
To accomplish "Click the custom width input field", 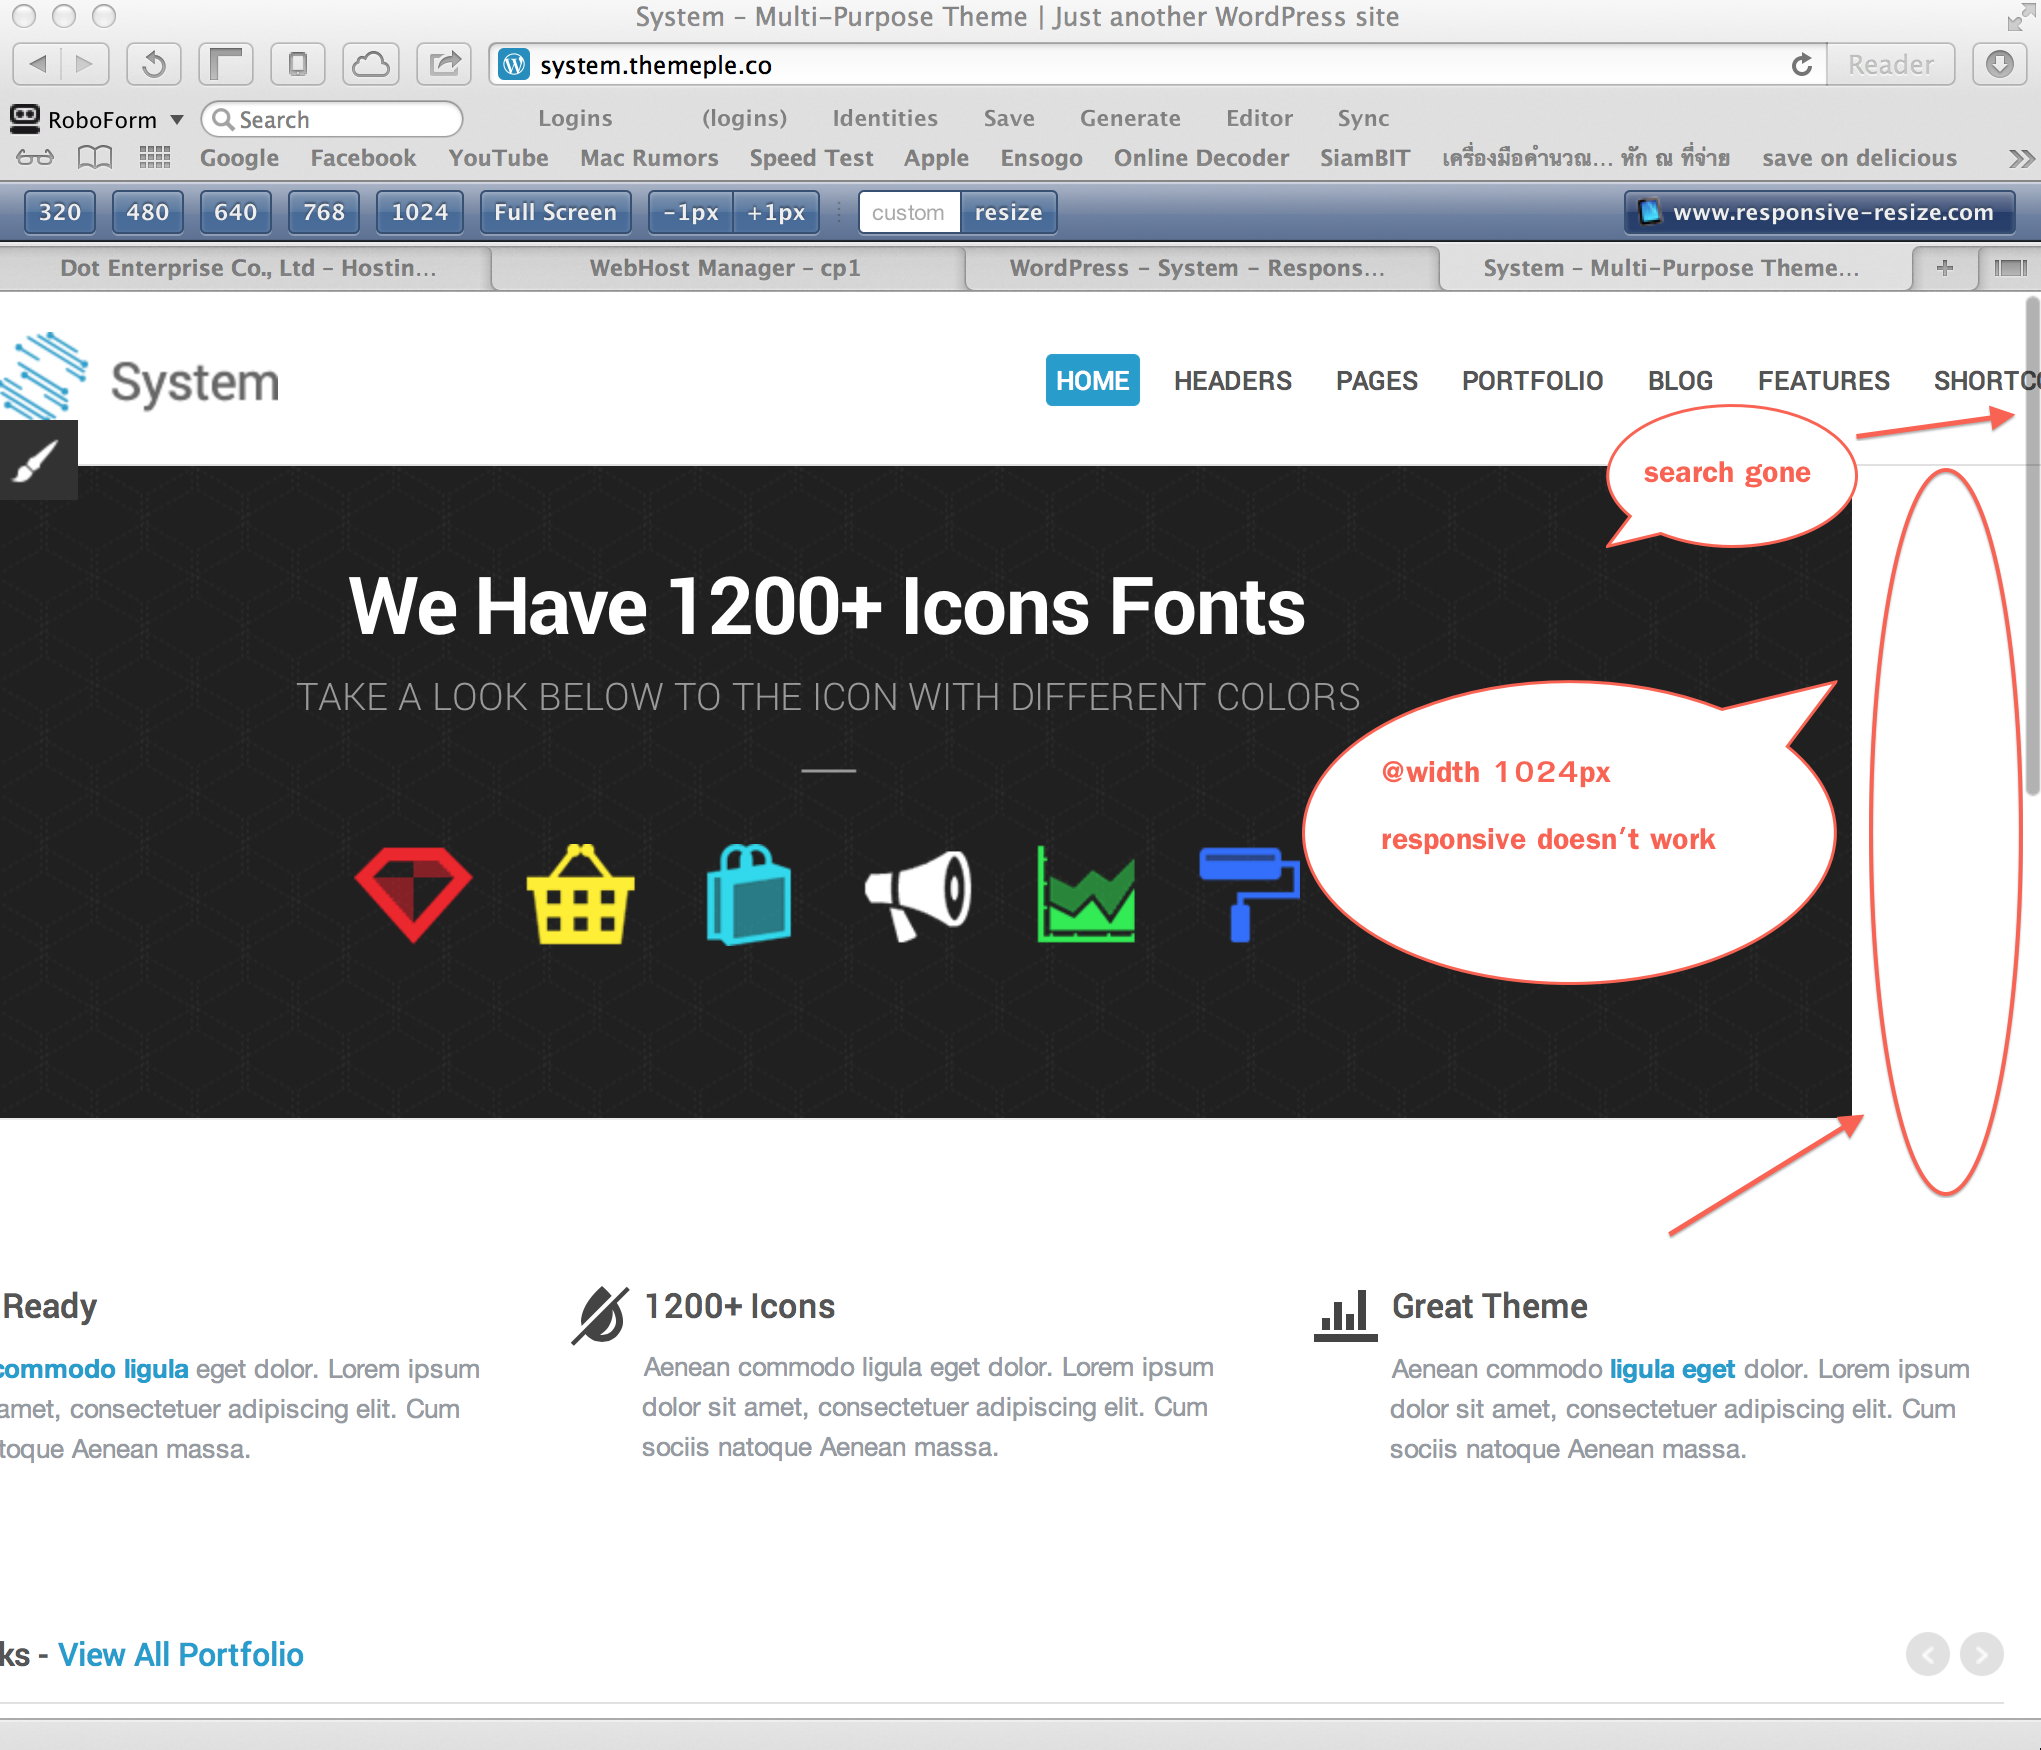I will (908, 213).
